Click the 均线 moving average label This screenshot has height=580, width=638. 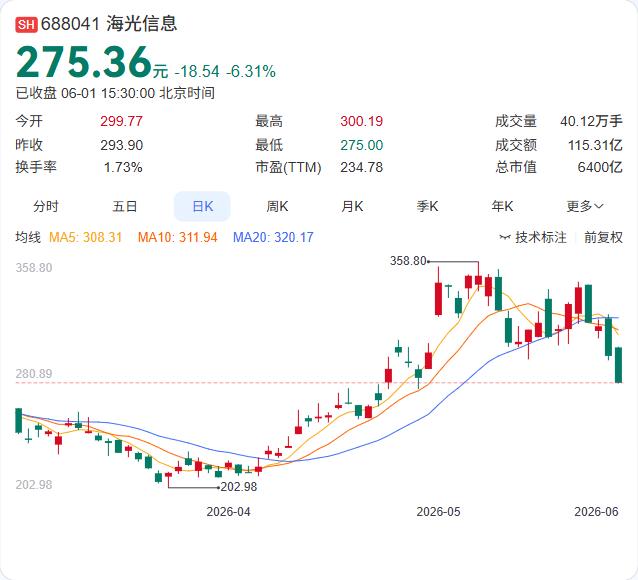tap(28, 237)
